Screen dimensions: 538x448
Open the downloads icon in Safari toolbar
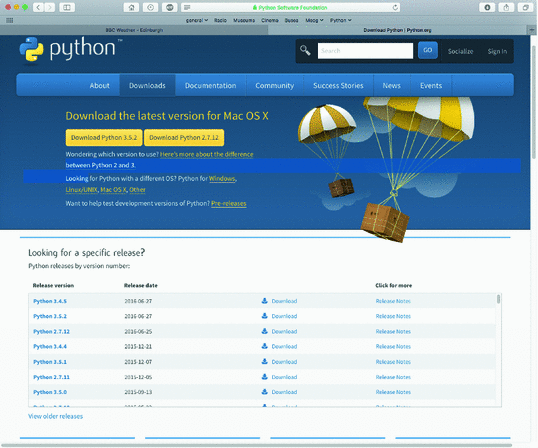(487, 7)
